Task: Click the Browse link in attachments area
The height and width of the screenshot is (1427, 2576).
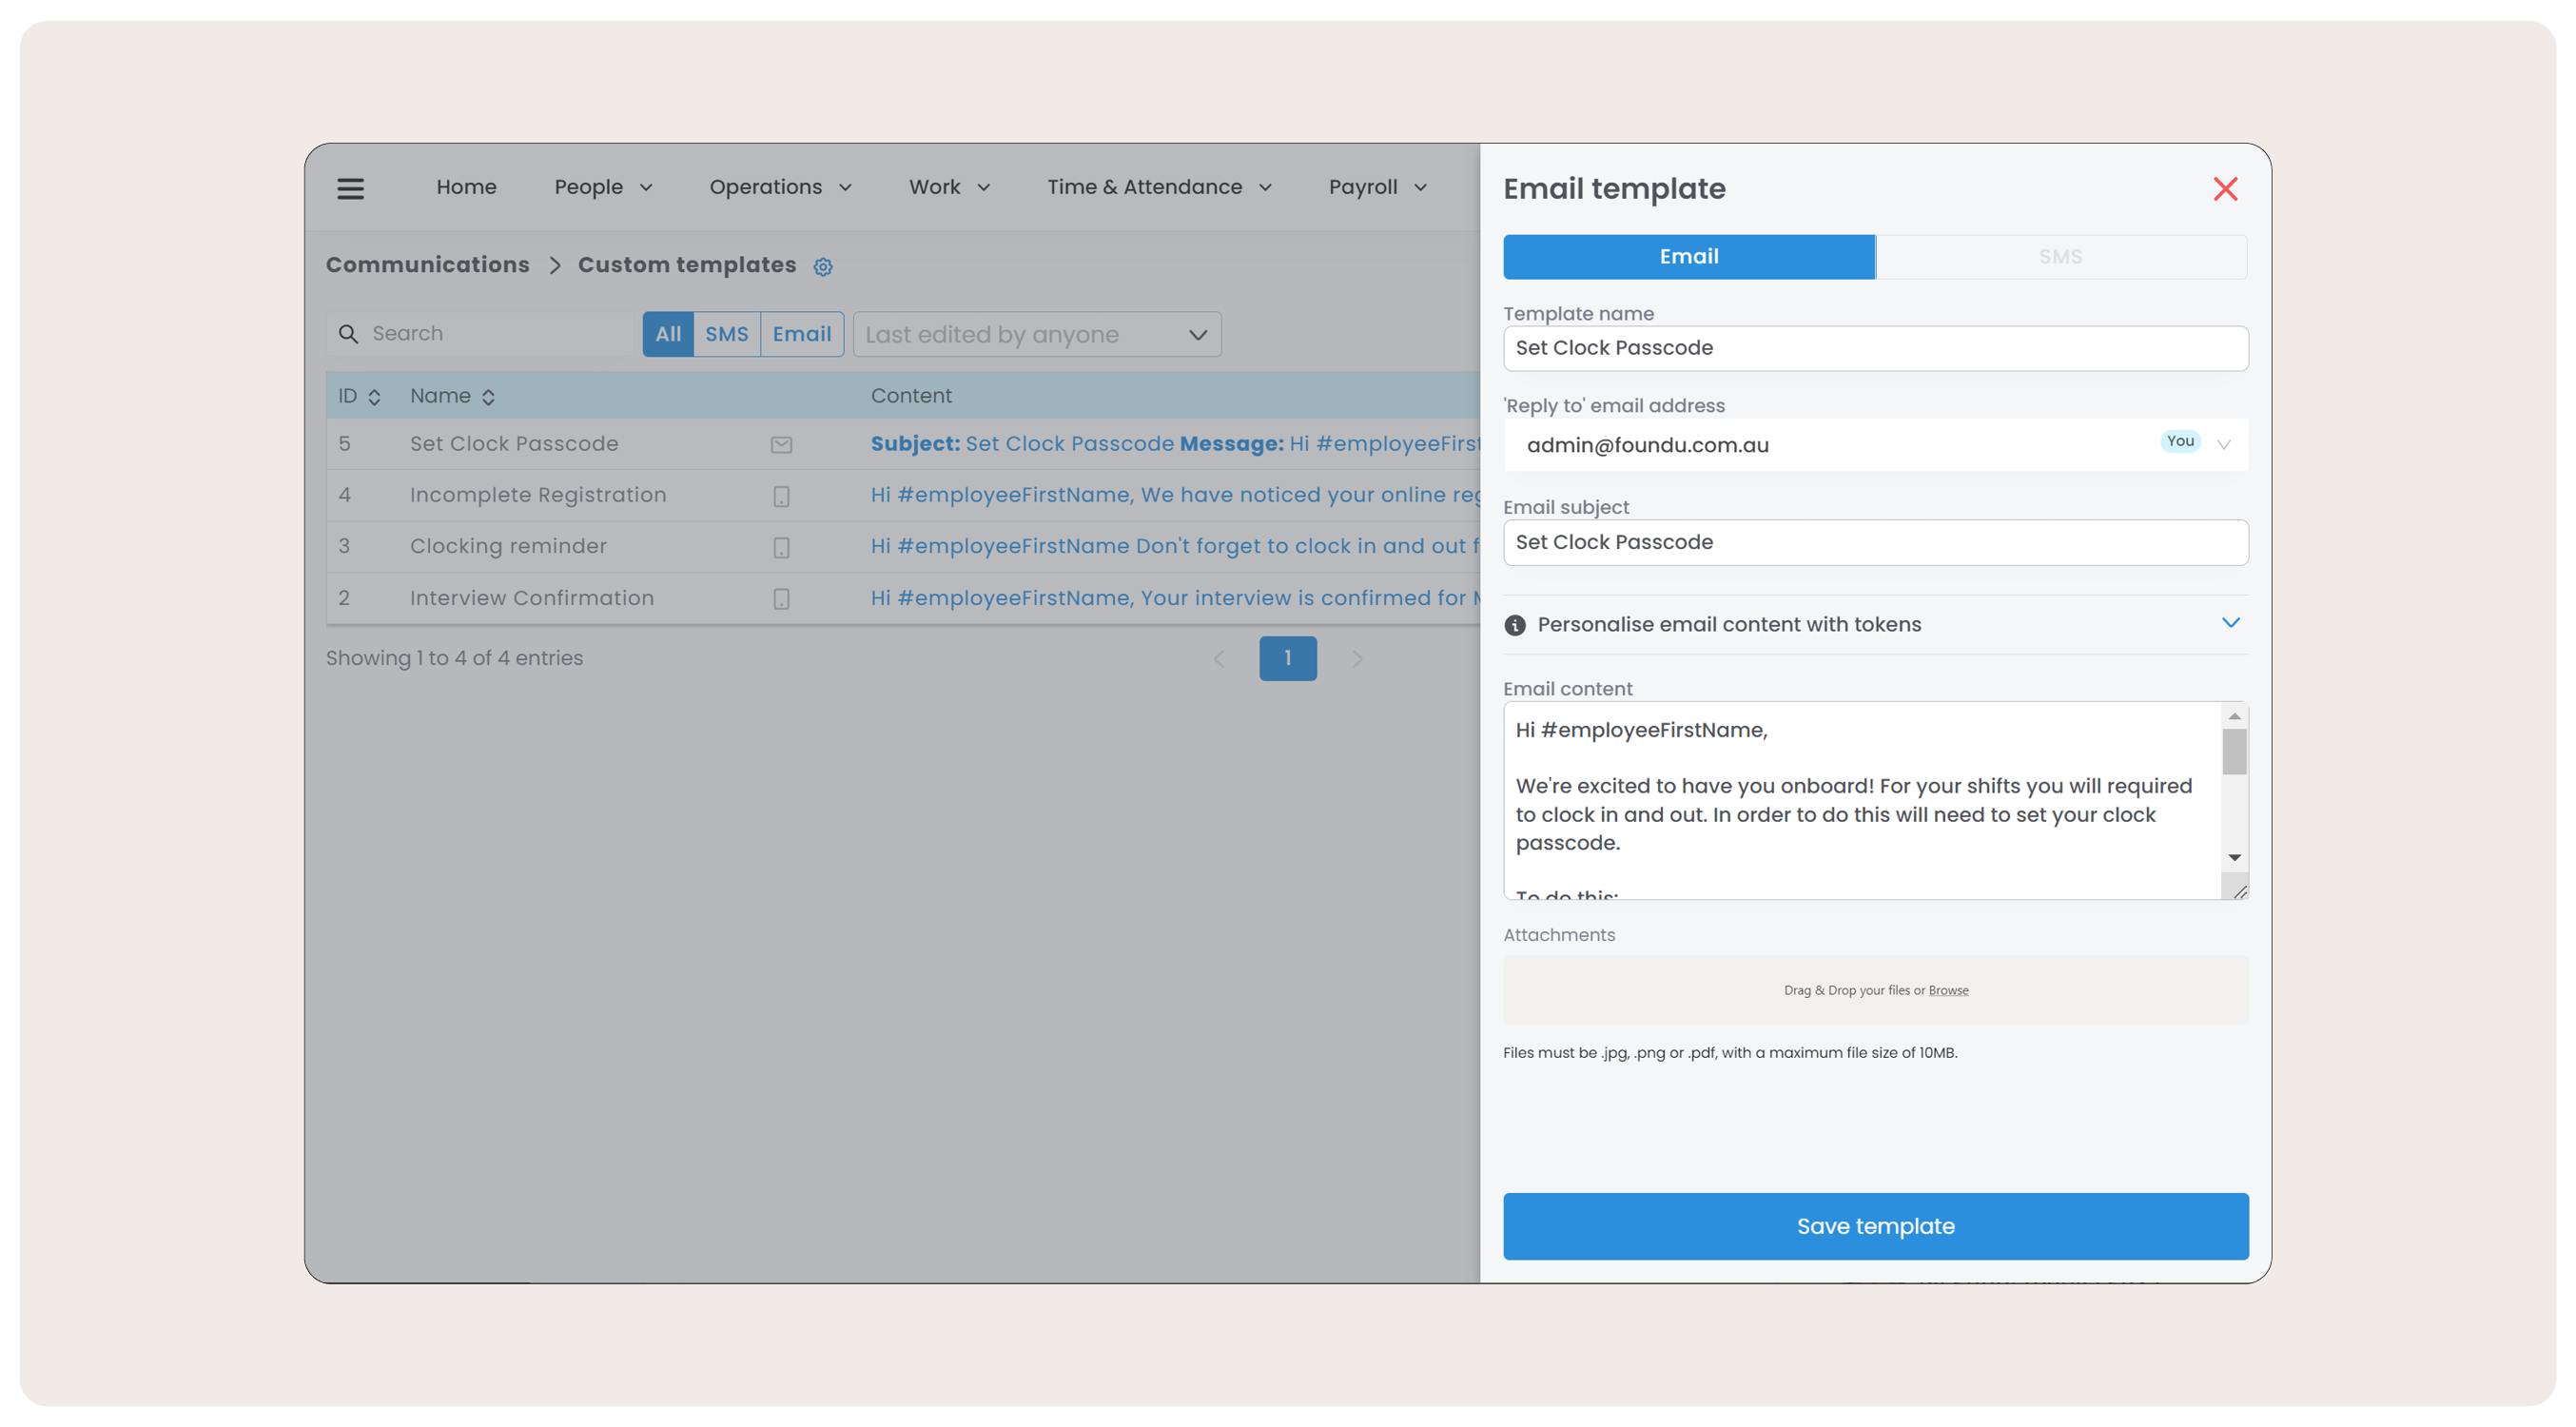Action: [x=1948, y=990]
